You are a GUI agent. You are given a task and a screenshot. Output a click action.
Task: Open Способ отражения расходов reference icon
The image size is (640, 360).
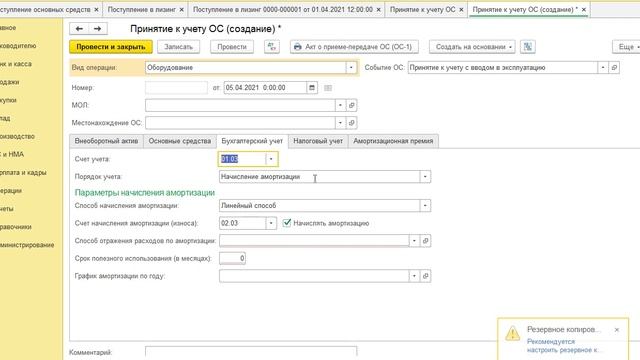coord(425,241)
